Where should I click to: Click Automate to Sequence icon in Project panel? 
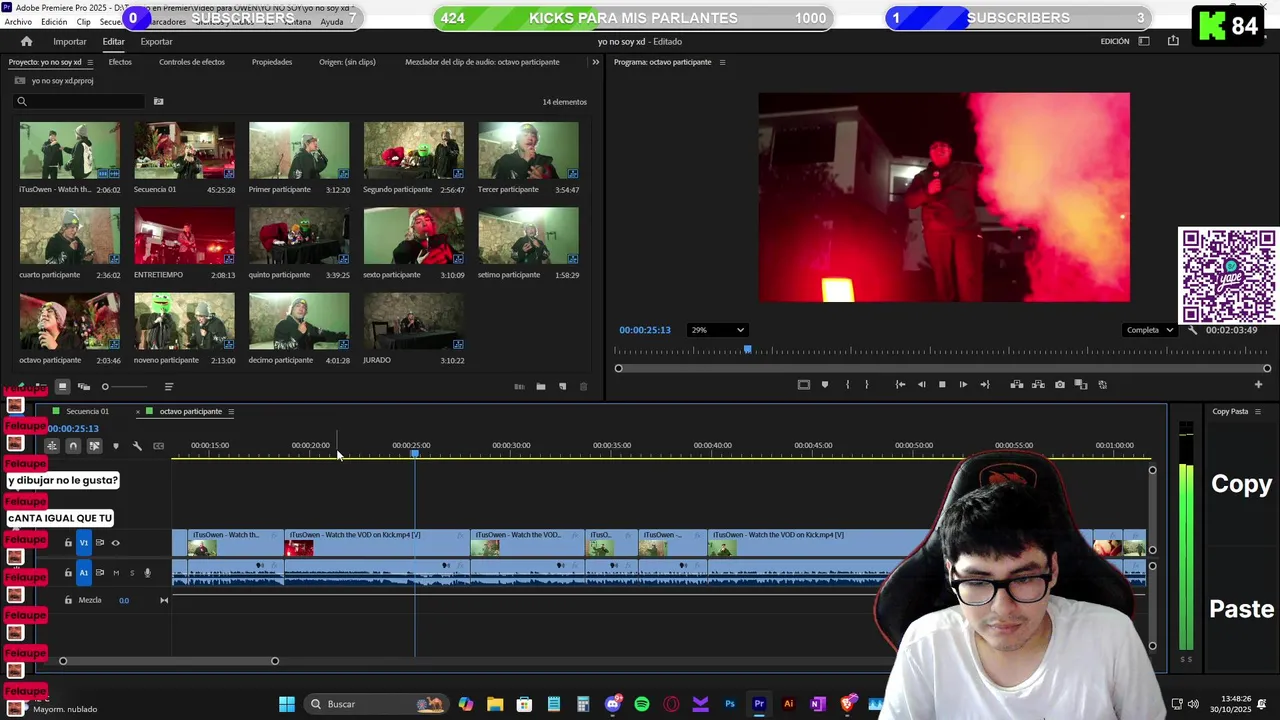coord(519,386)
